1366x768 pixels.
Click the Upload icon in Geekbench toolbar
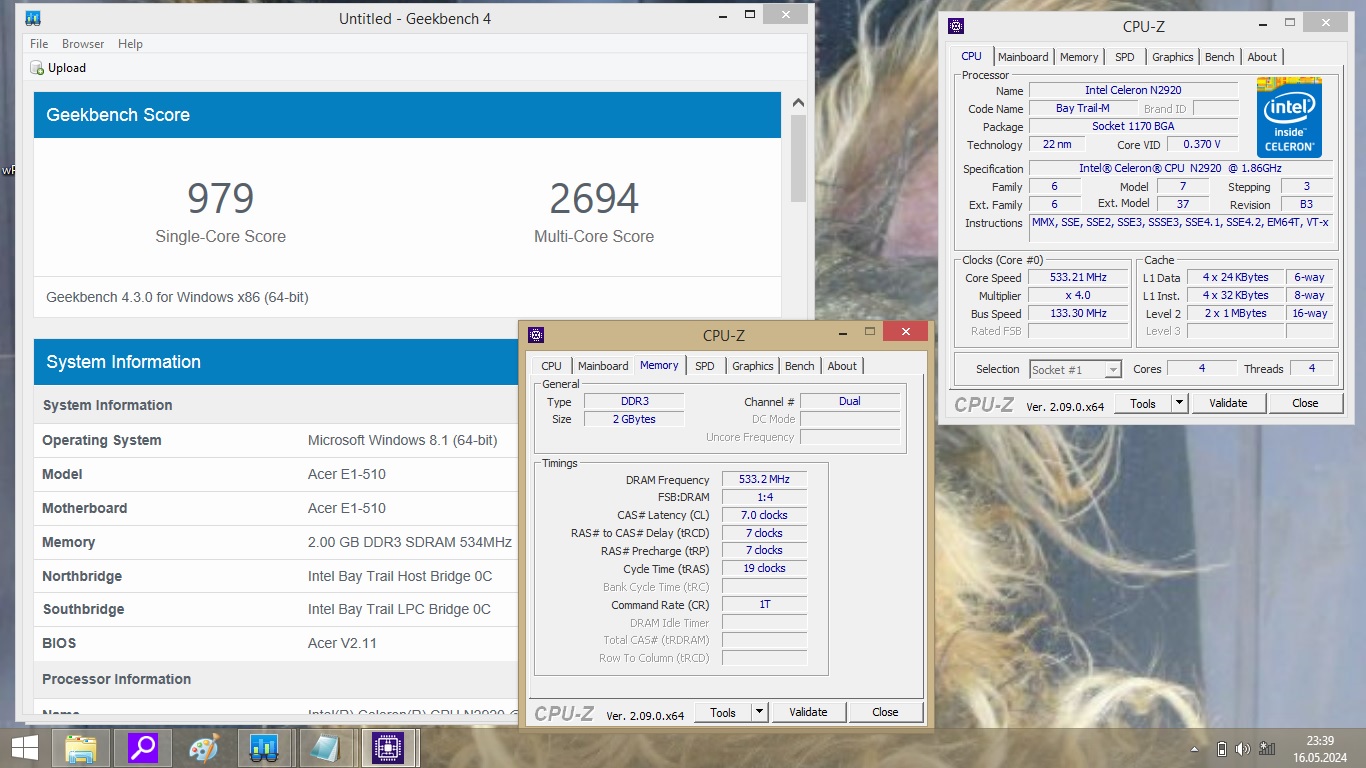[37, 68]
